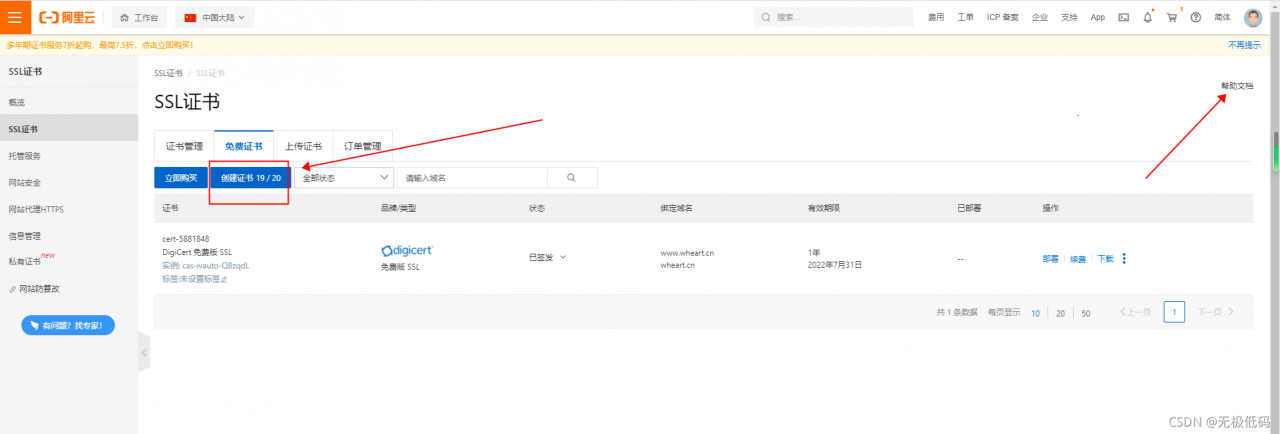Screen dimensions: 1280x434
Task: Edit tag with pencil icon on cert-5881848
Action: [x=224, y=279]
